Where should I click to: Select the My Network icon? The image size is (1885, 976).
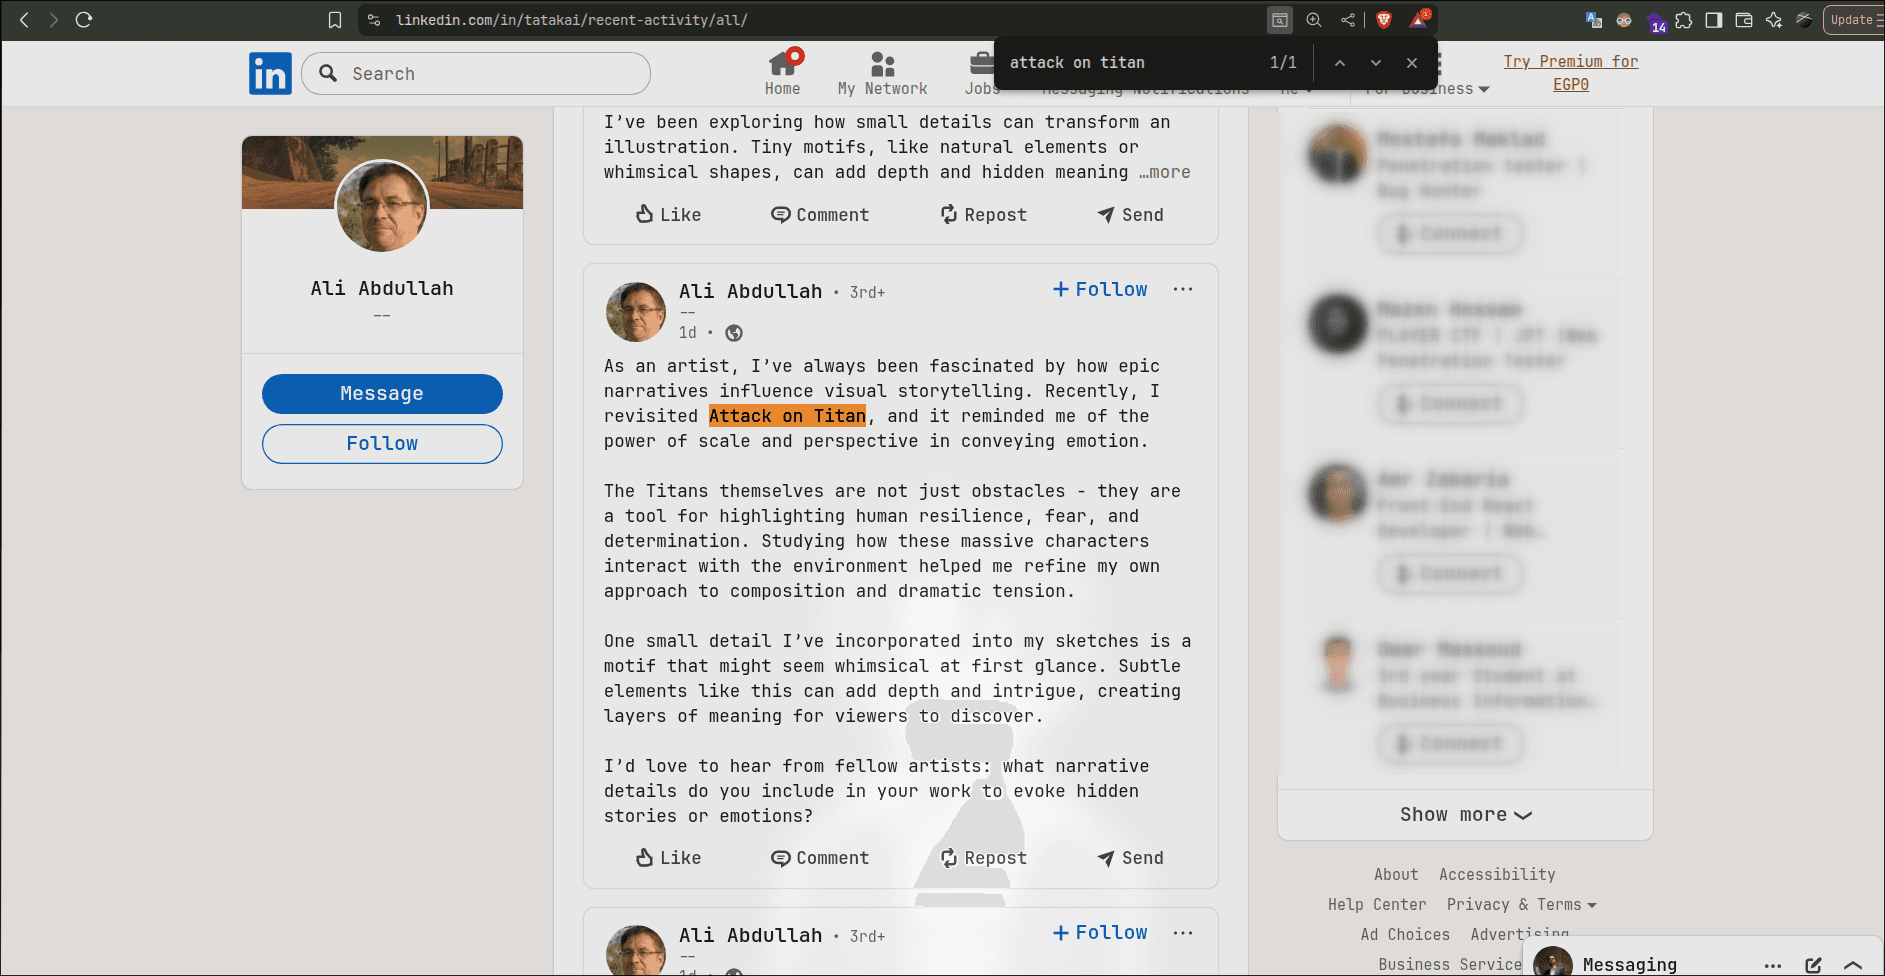coord(882,65)
